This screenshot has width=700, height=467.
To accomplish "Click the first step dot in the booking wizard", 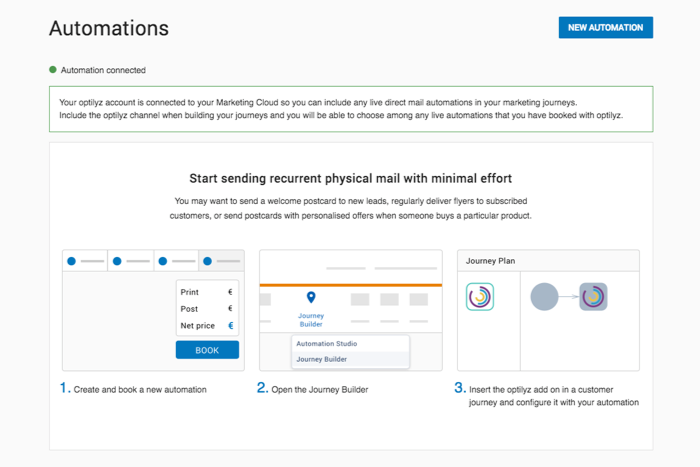I will pyautogui.click(x=71, y=261).
